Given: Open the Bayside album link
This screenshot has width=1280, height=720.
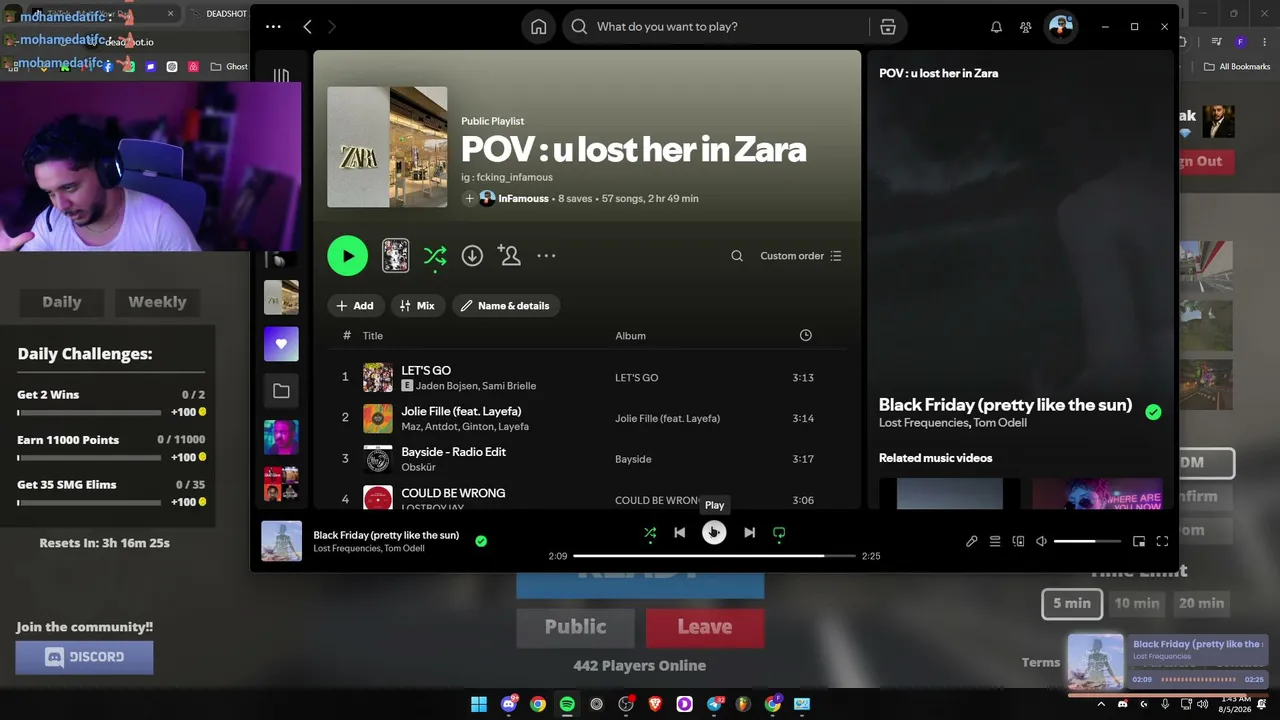Looking at the screenshot, I should pos(633,459).
